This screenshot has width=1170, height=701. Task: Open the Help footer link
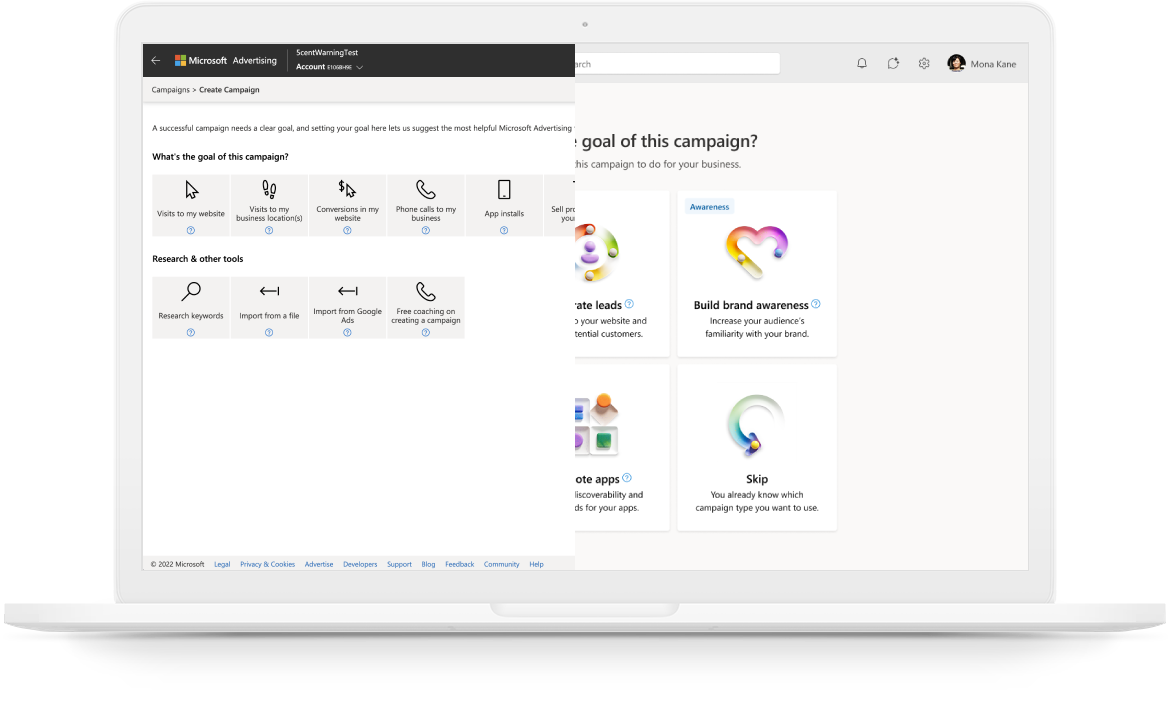coord(536,564)
